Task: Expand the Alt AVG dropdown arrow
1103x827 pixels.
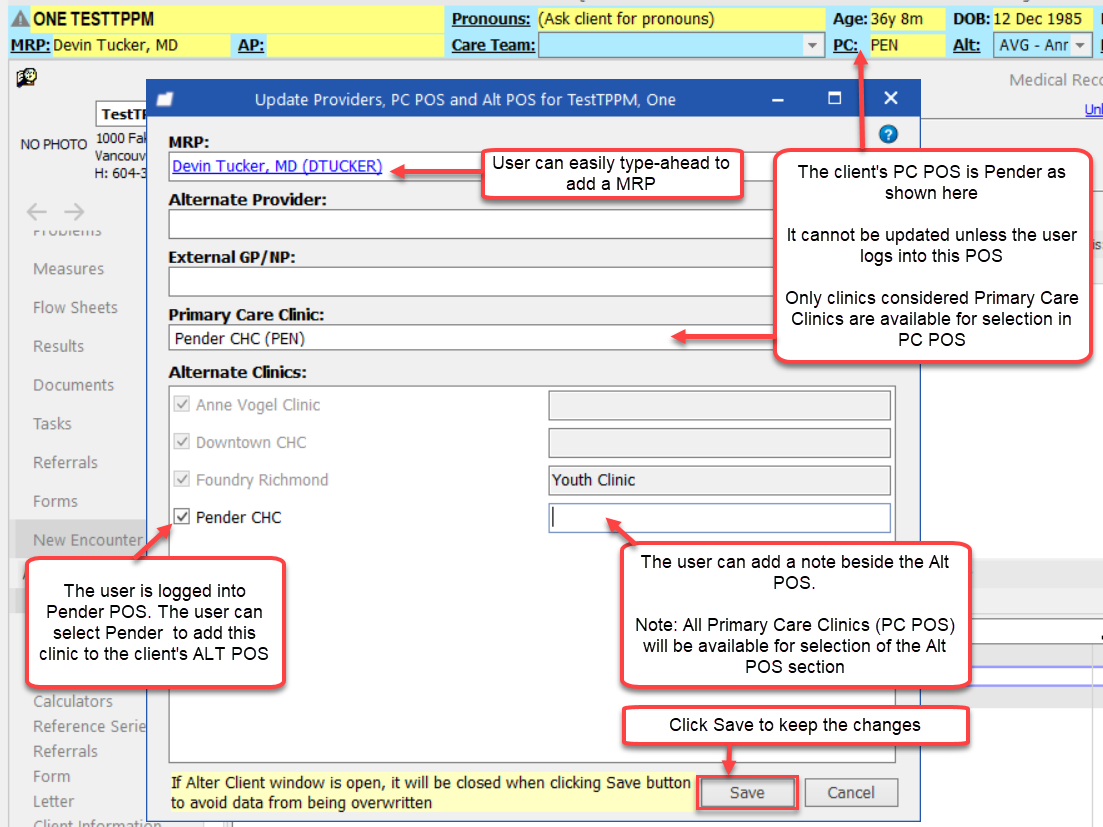Action: [x=1080, y=46]
